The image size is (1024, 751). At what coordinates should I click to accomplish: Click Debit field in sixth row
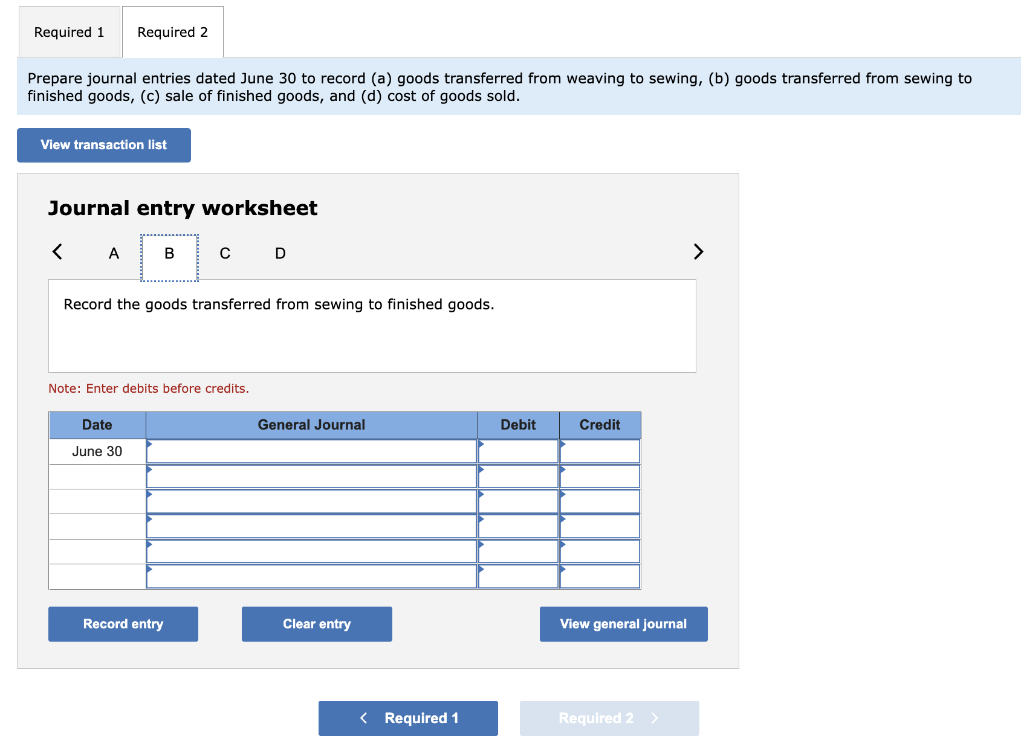click(x=518, y=576)
